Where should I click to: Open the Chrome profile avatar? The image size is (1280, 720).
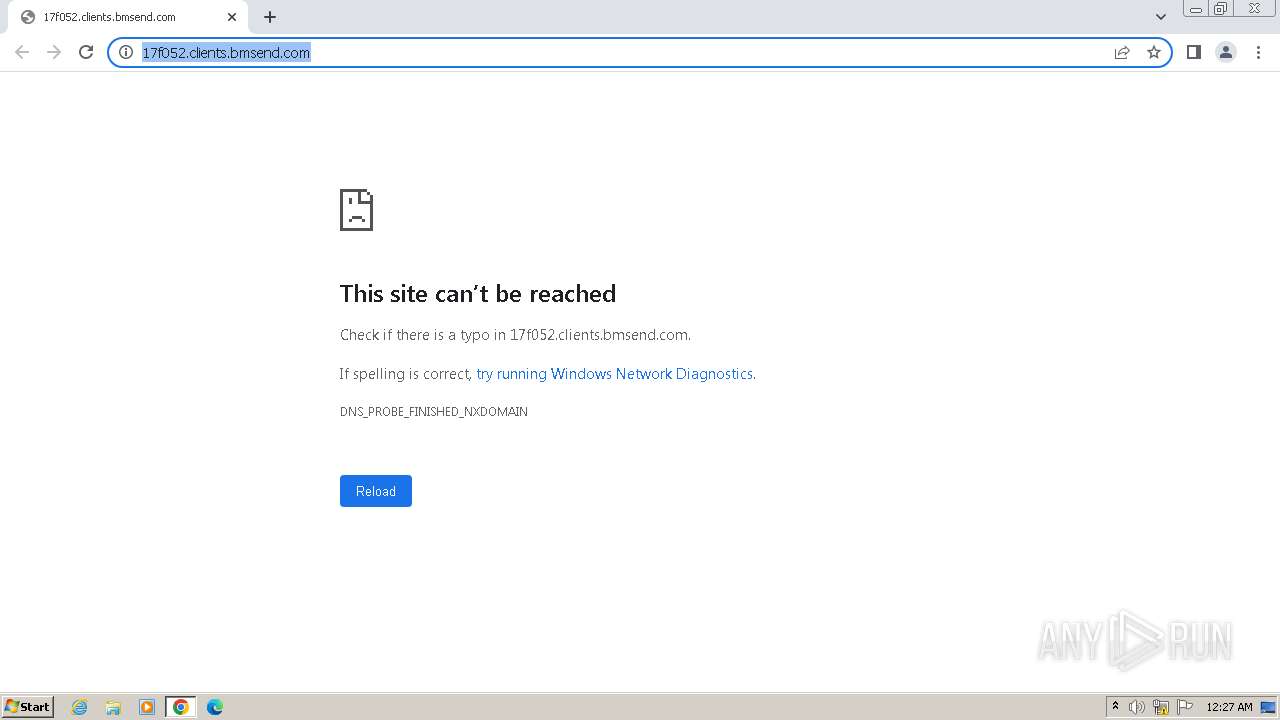coord(1226,52)
